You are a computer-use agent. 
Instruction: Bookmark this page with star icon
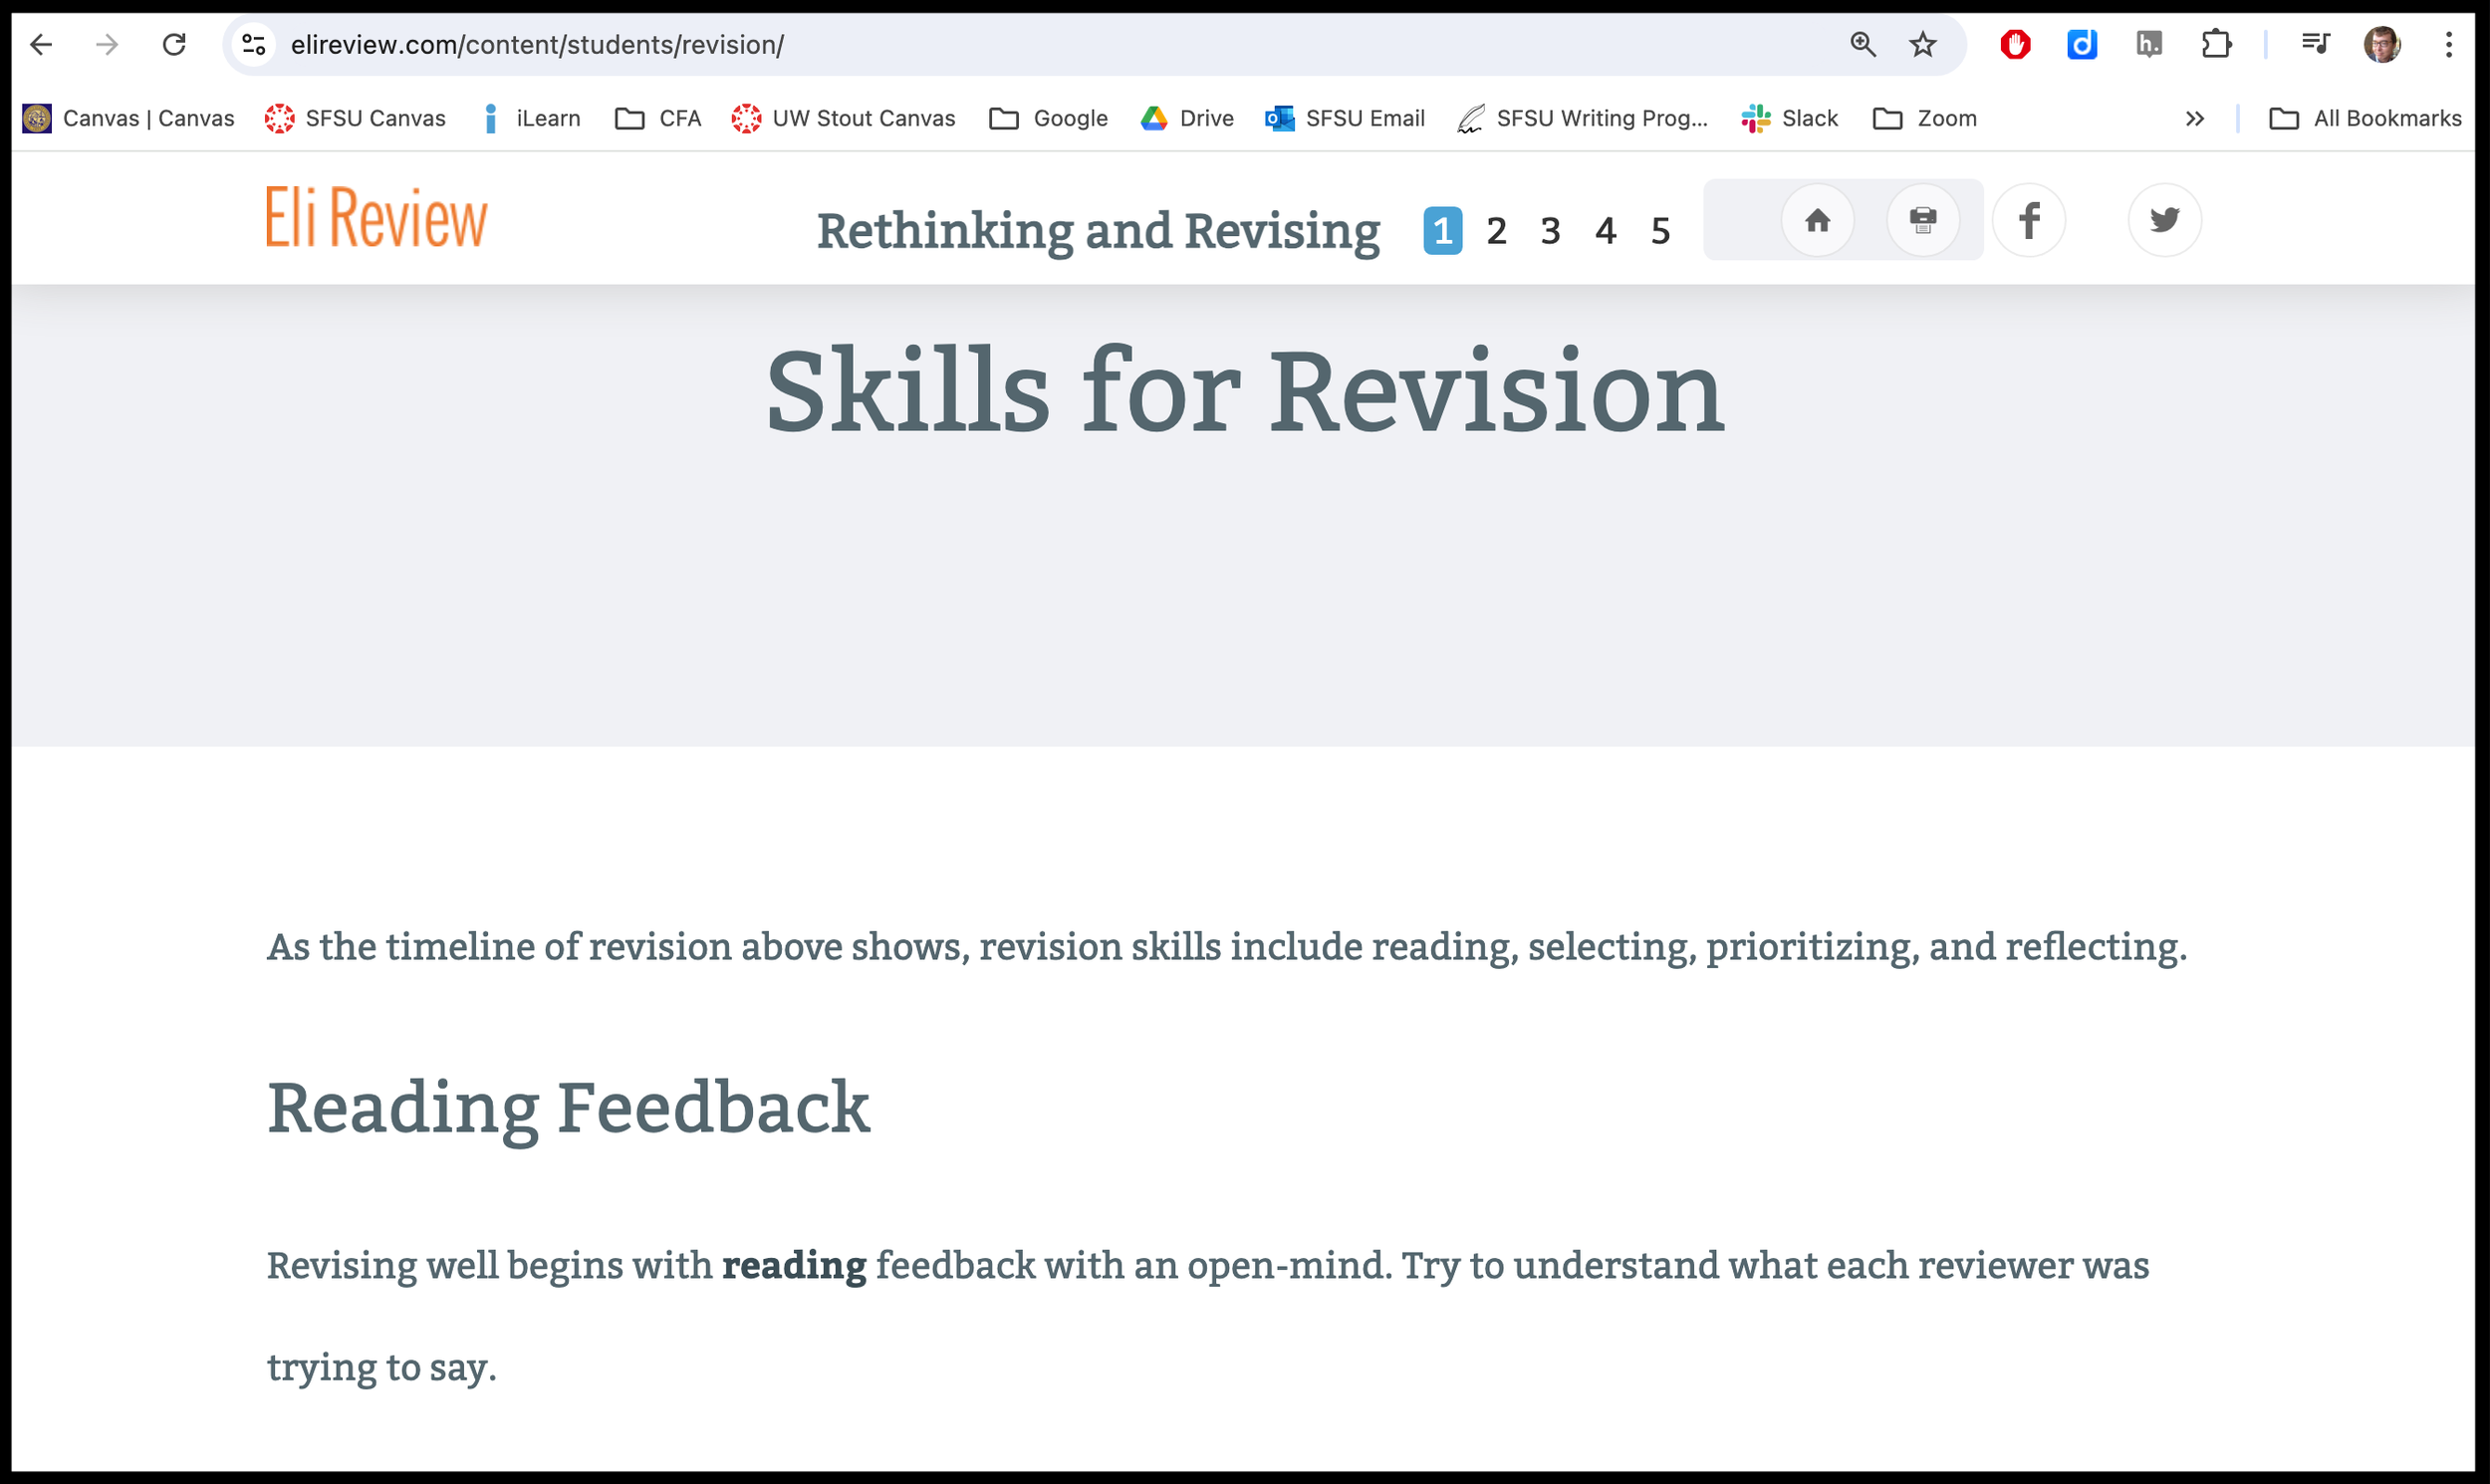1922,45
